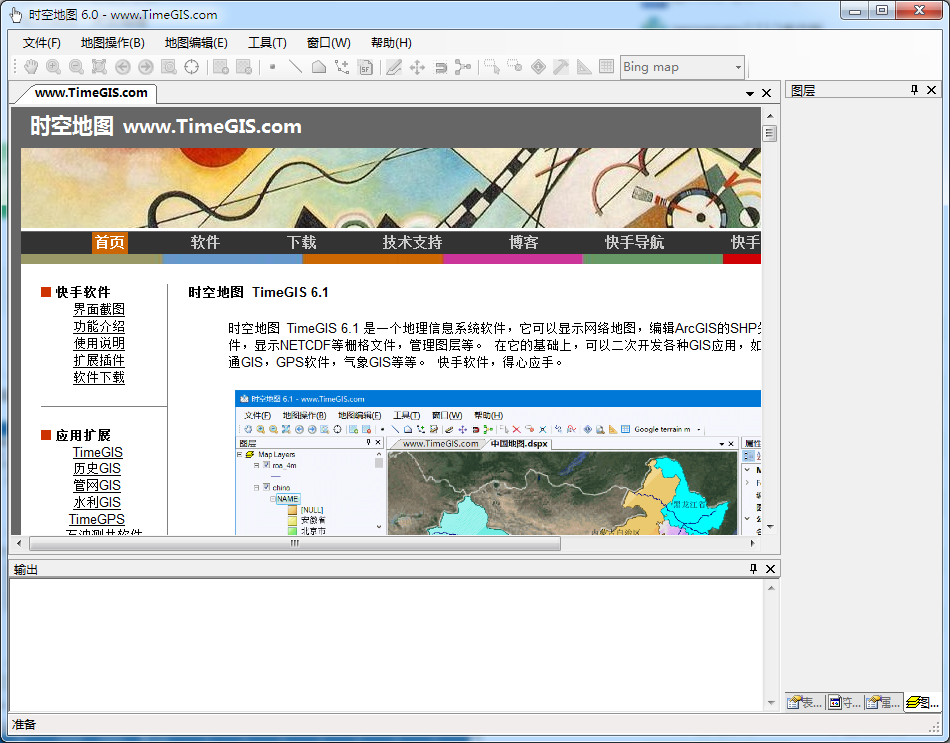Screen dimensions: 950x743
Task: Click 博客 in the web navigation bar
Action: (x=523, y=242)
